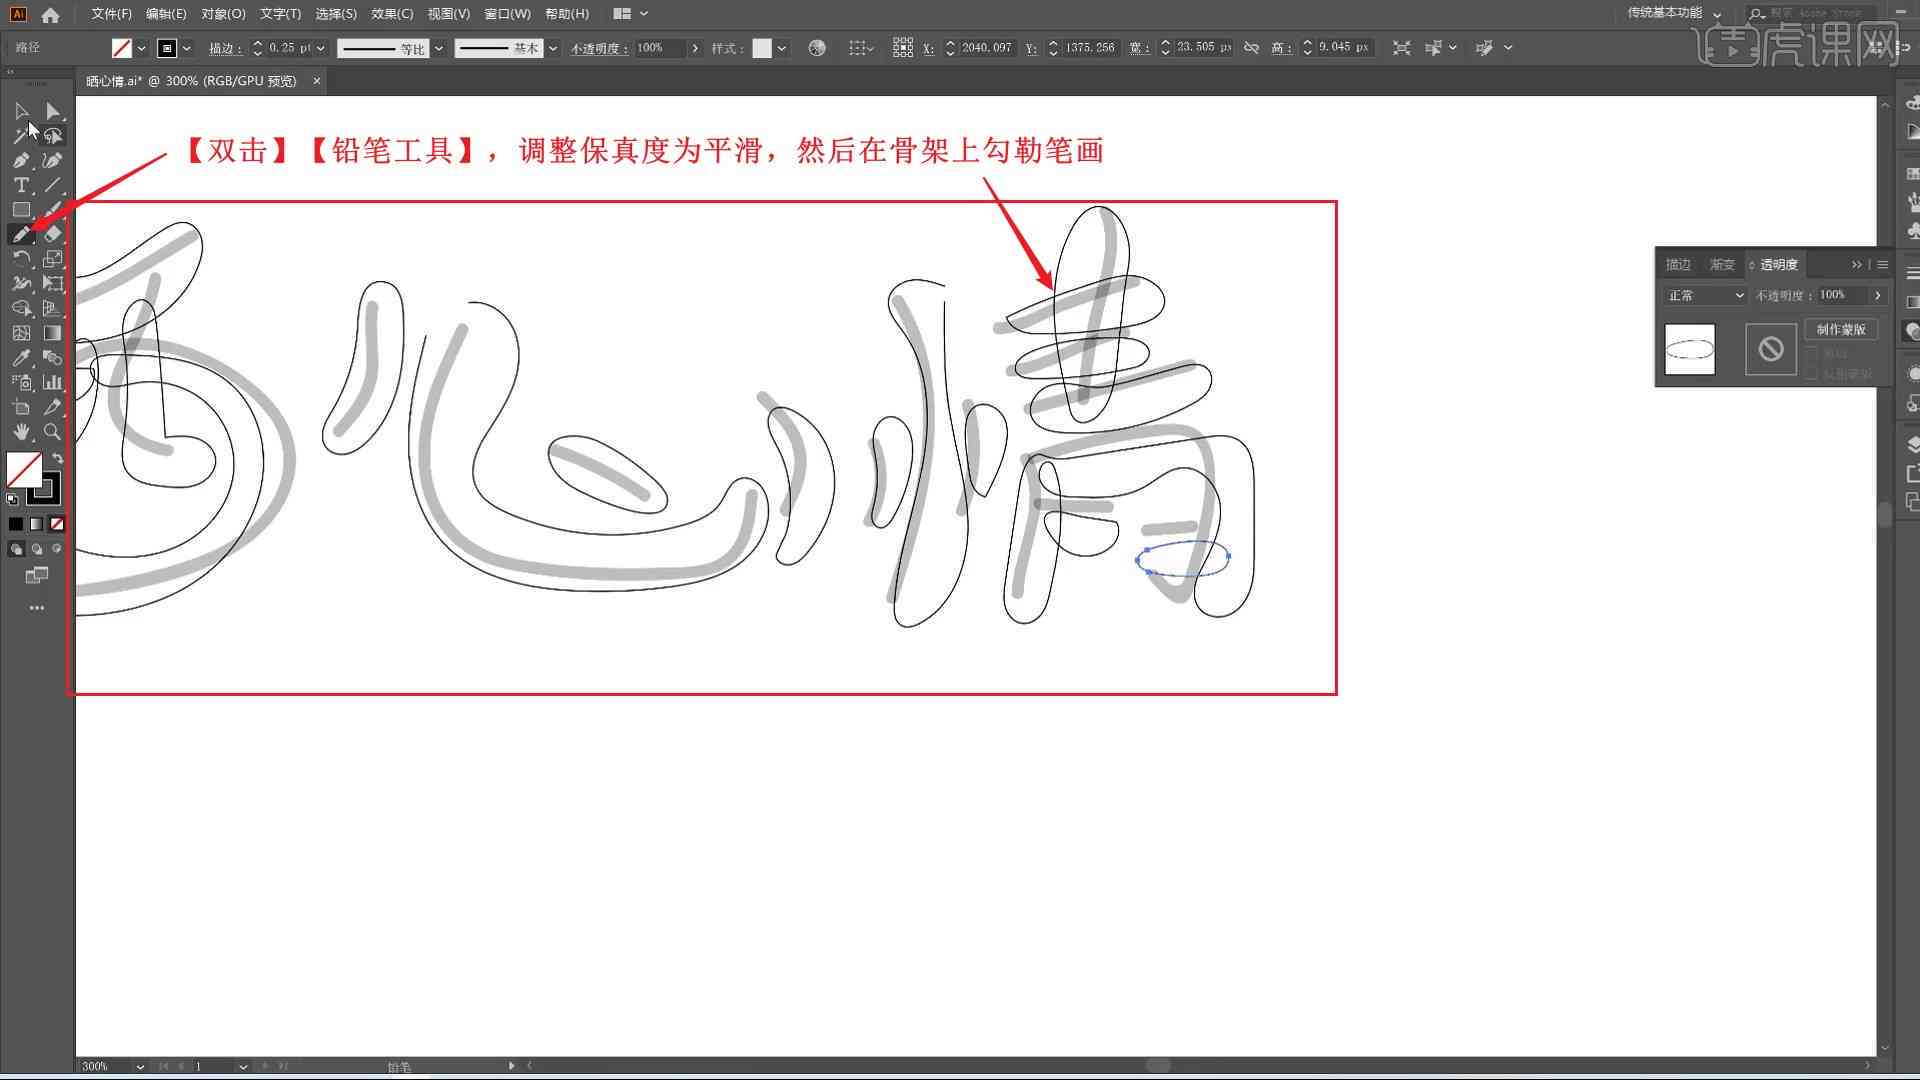Open the 文字(T) menu
This screenshot has width=1920, height=1080.
point(280,14)
